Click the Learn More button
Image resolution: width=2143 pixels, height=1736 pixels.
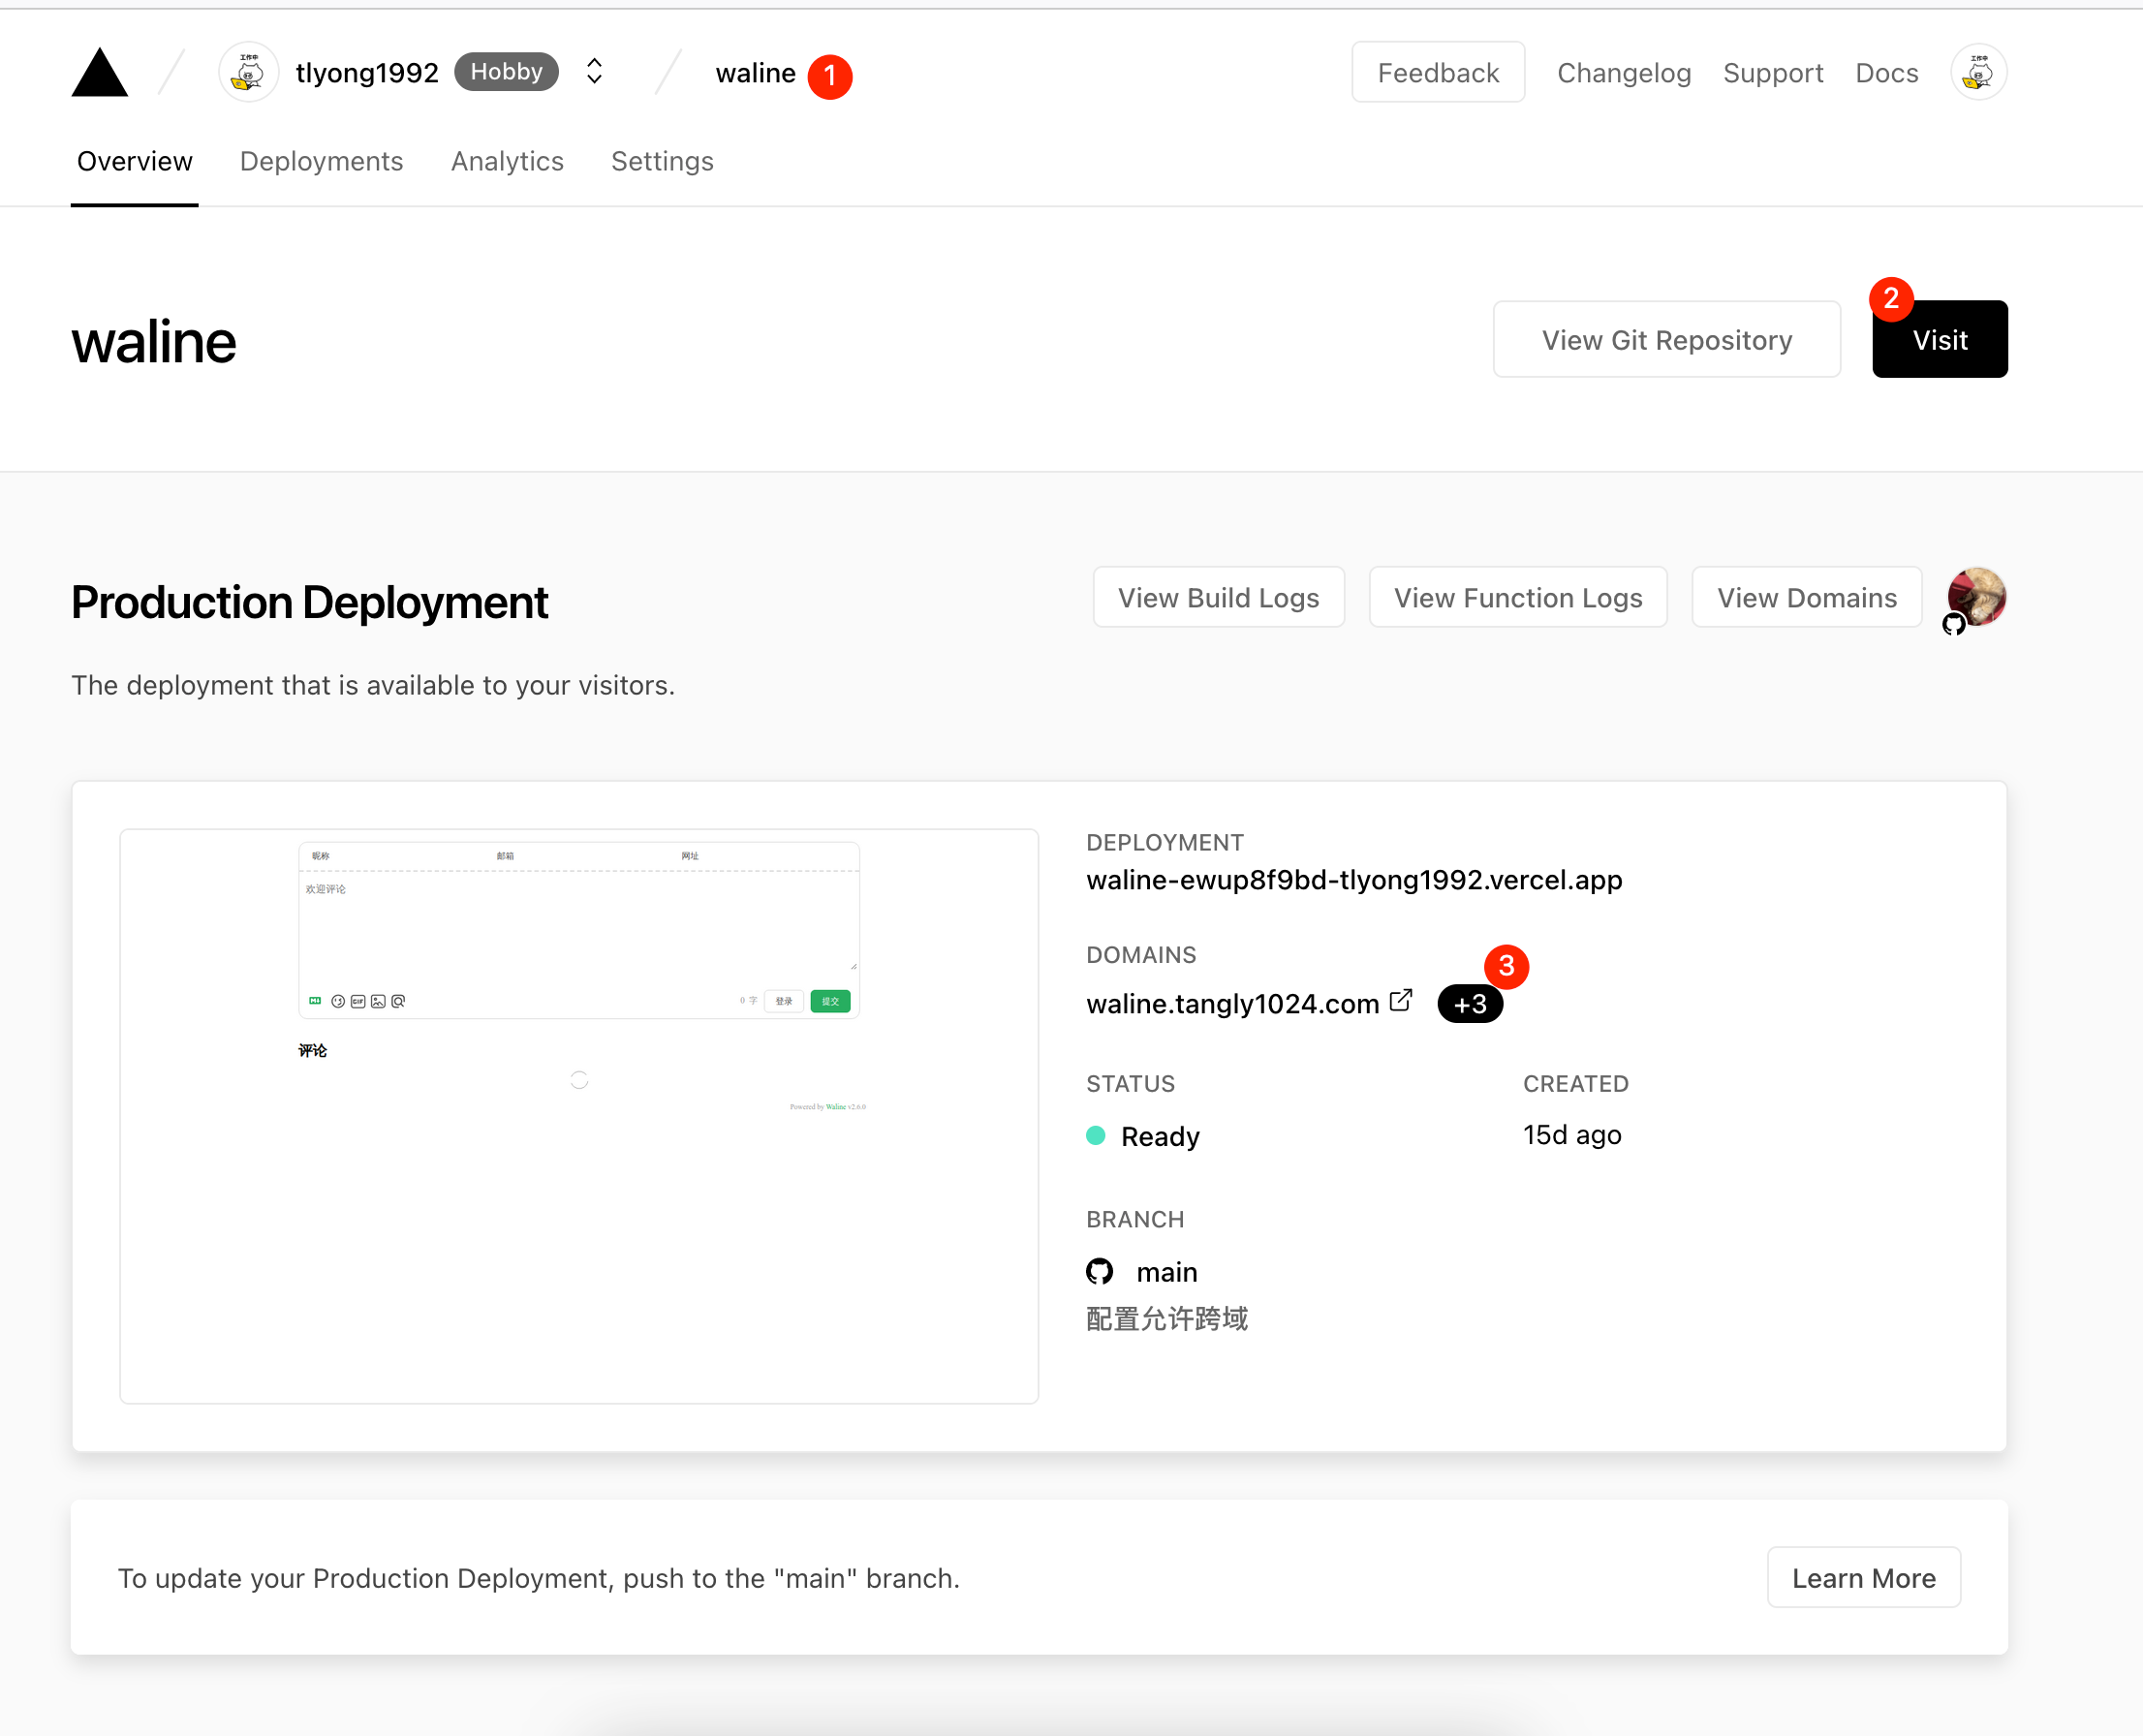click(x=1864, y=1578)
